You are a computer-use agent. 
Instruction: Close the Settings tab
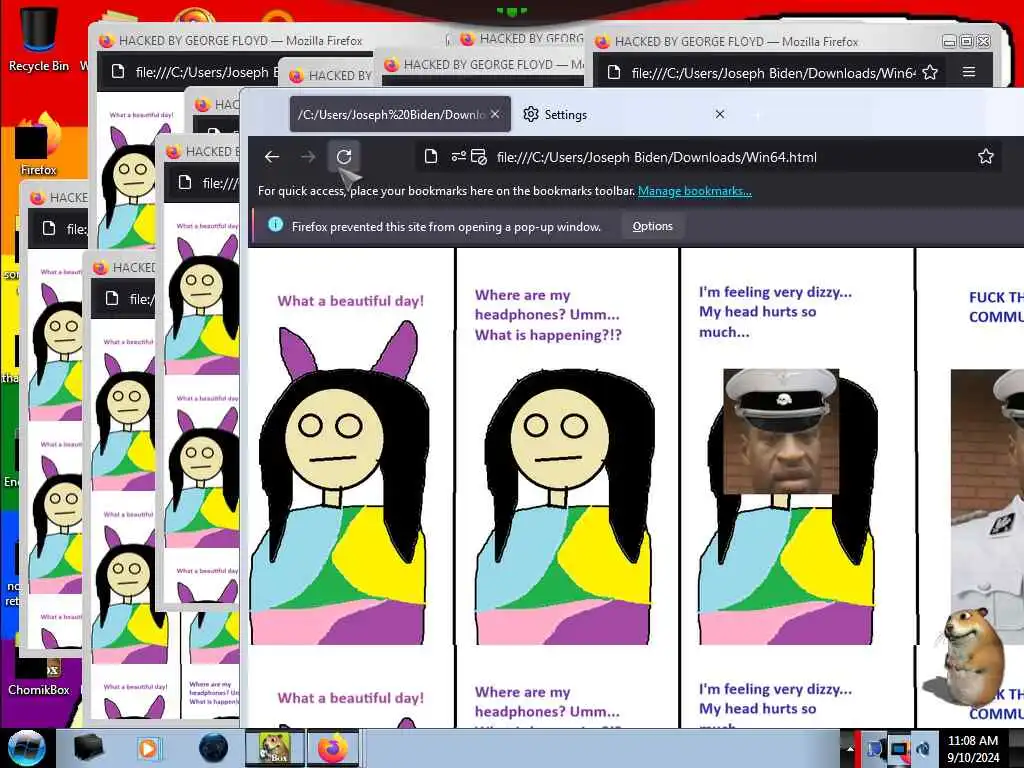click(720, 114)
